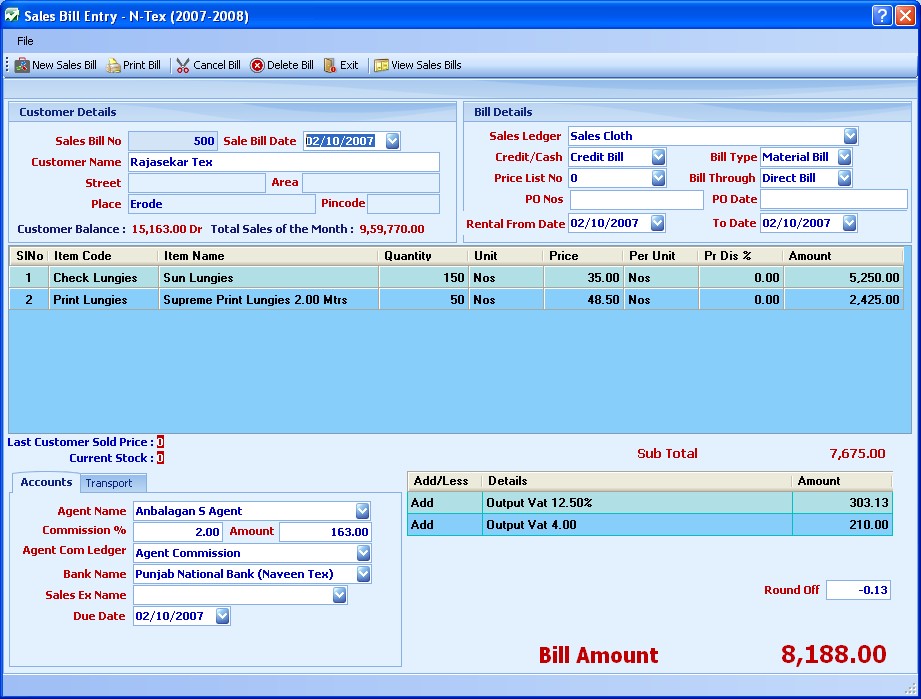Click the red Delete Bill icon

(x=257, y=65)
